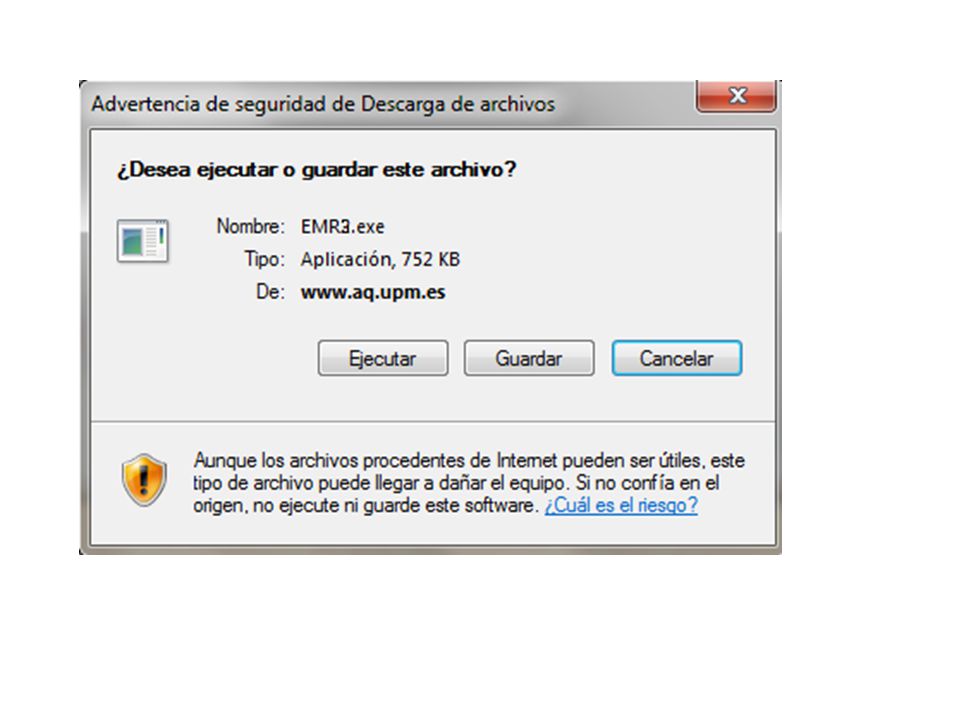960x720 pixels.
Task: Click the EMR3.exe application file icon
Action: pyautogui.click(x=143, y=241)
